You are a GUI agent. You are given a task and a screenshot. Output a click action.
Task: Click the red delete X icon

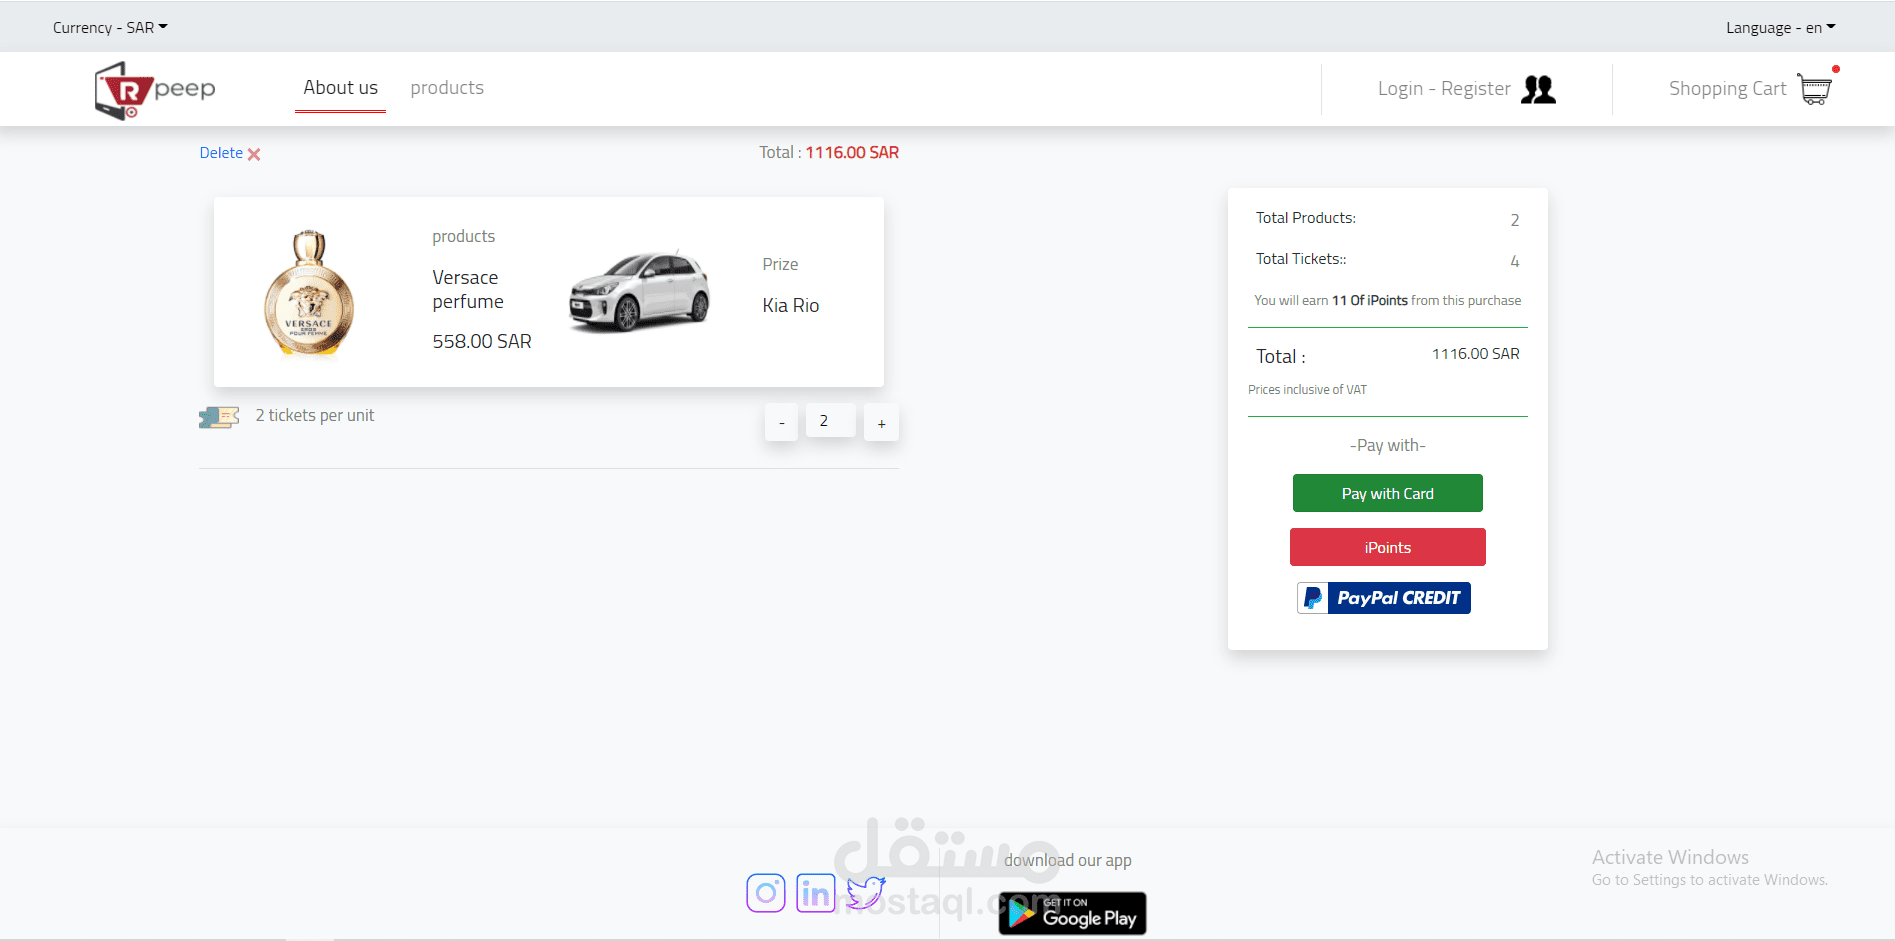pyautogui.click(x=254, y=154)
